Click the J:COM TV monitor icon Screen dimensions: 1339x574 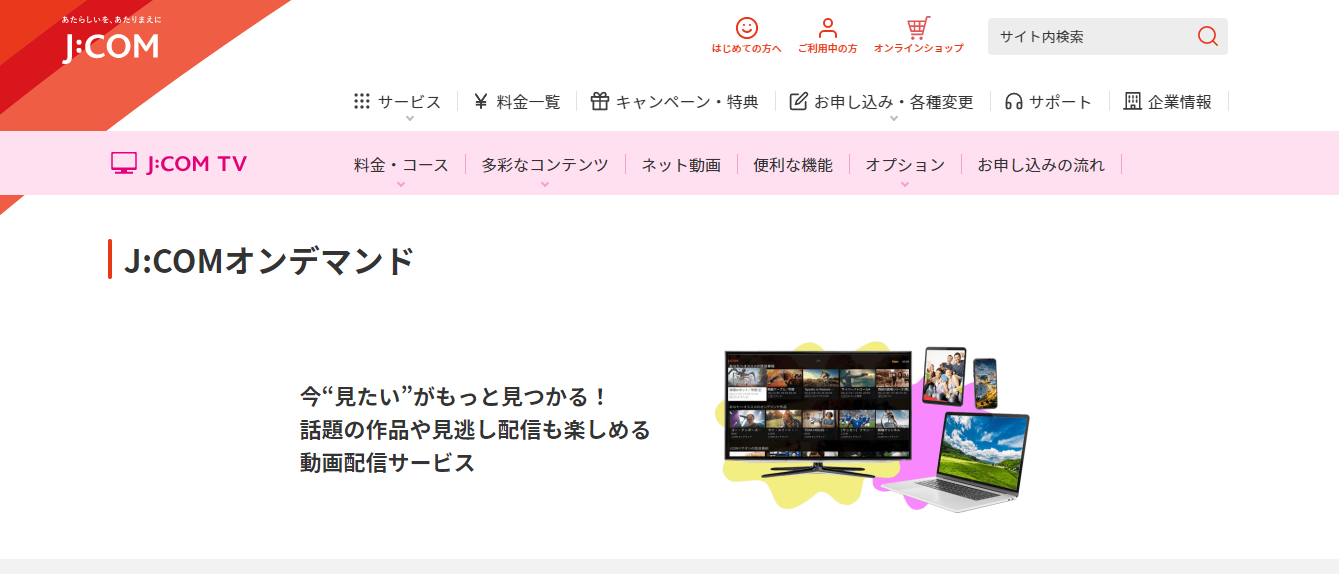point(124,164)
